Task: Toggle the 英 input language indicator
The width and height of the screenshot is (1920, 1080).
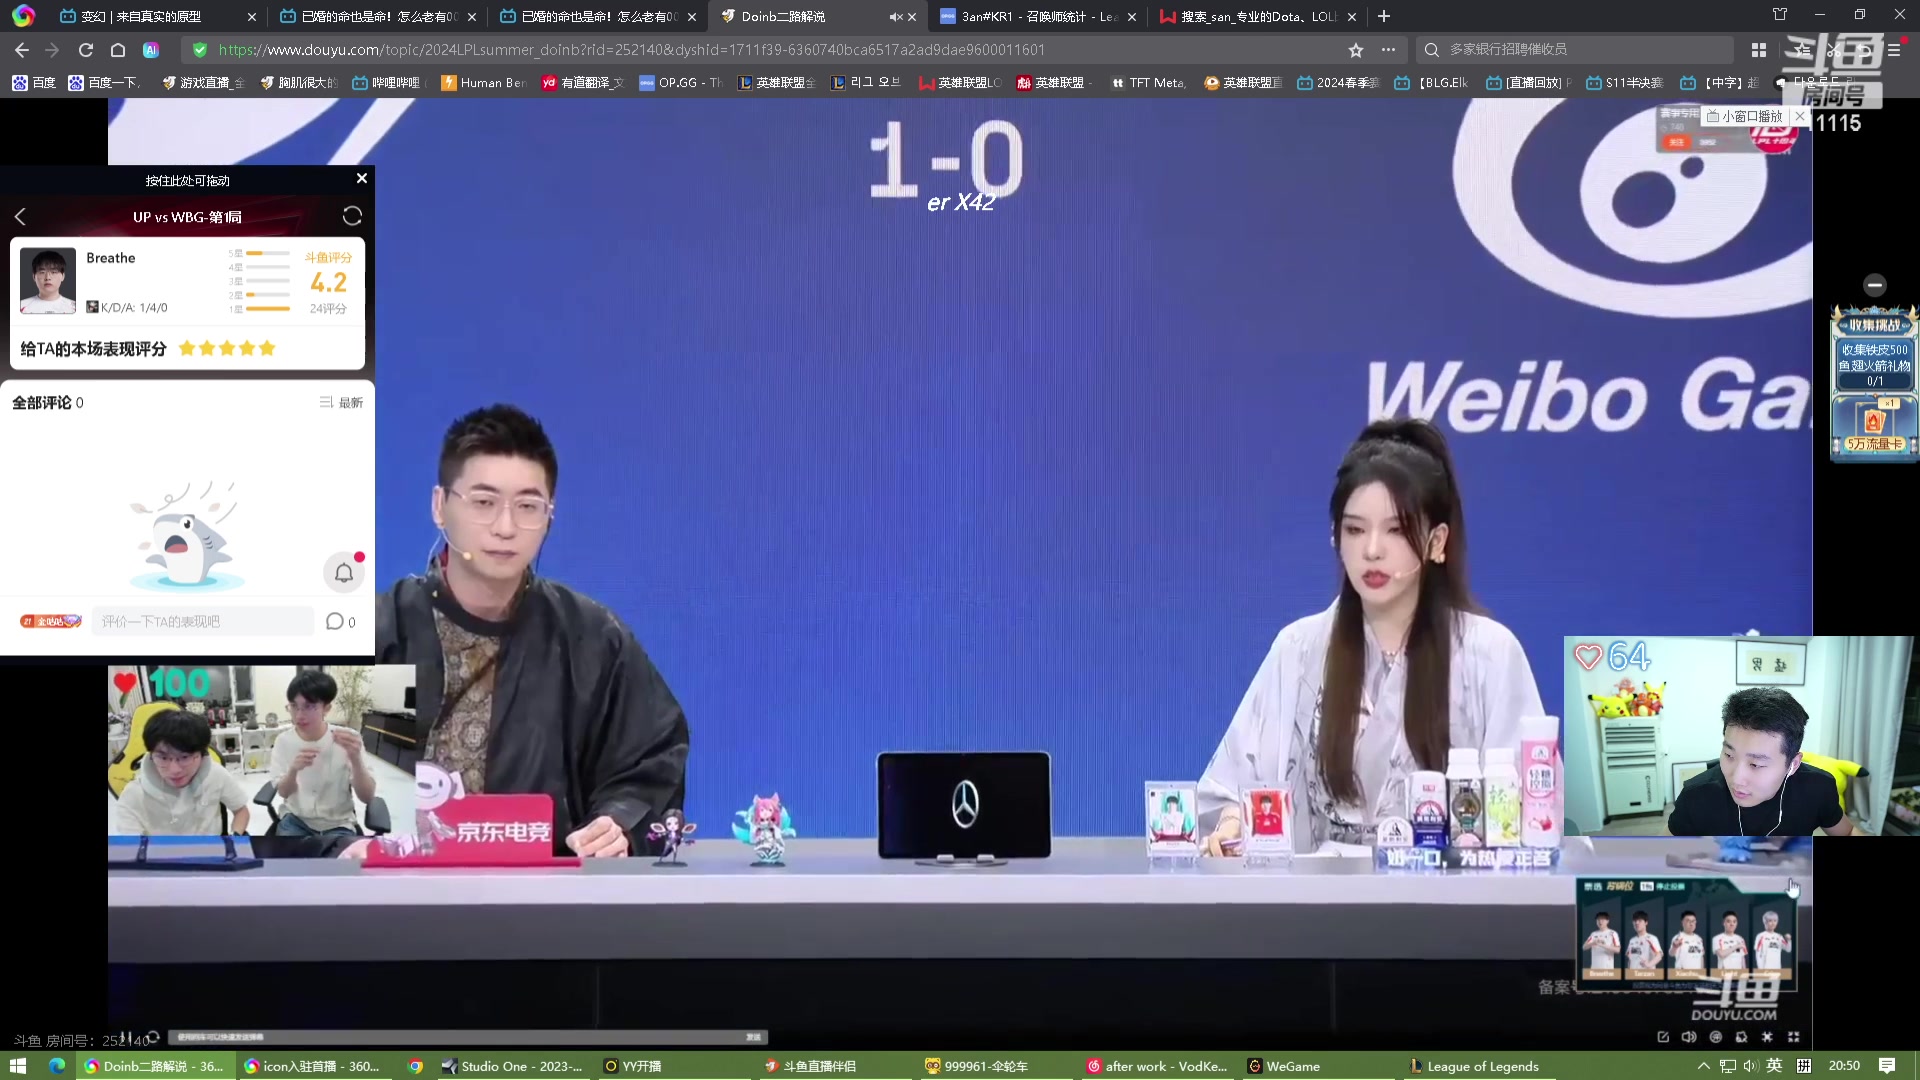Action: [1774, 1066]
